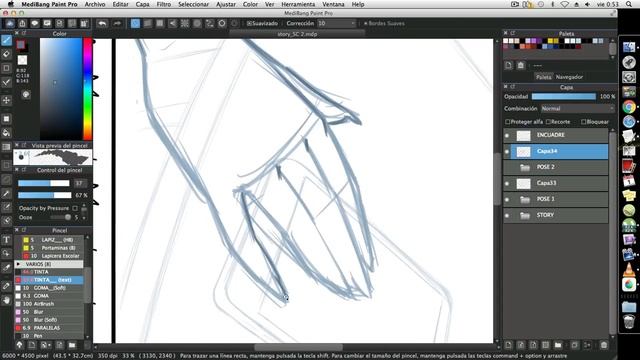
Task: Select the STORY folder layer
Action: click(x=560, y=215)
